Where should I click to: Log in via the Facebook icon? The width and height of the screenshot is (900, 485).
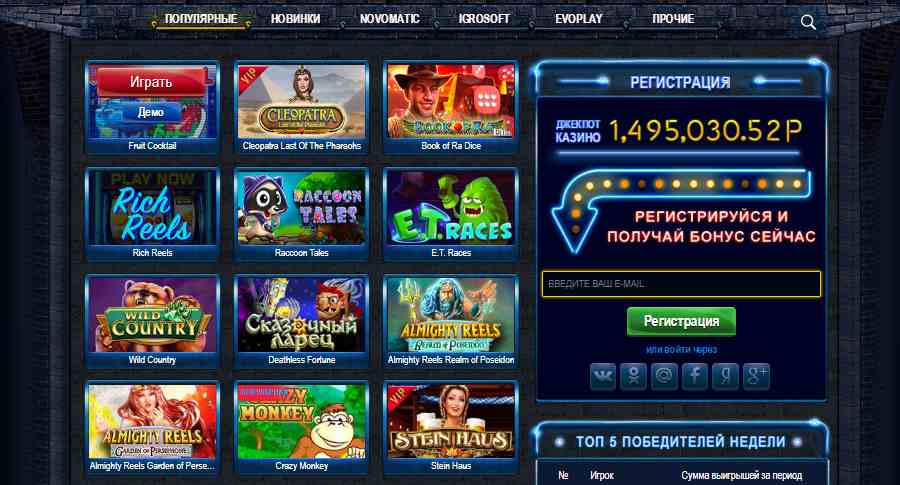695,377
